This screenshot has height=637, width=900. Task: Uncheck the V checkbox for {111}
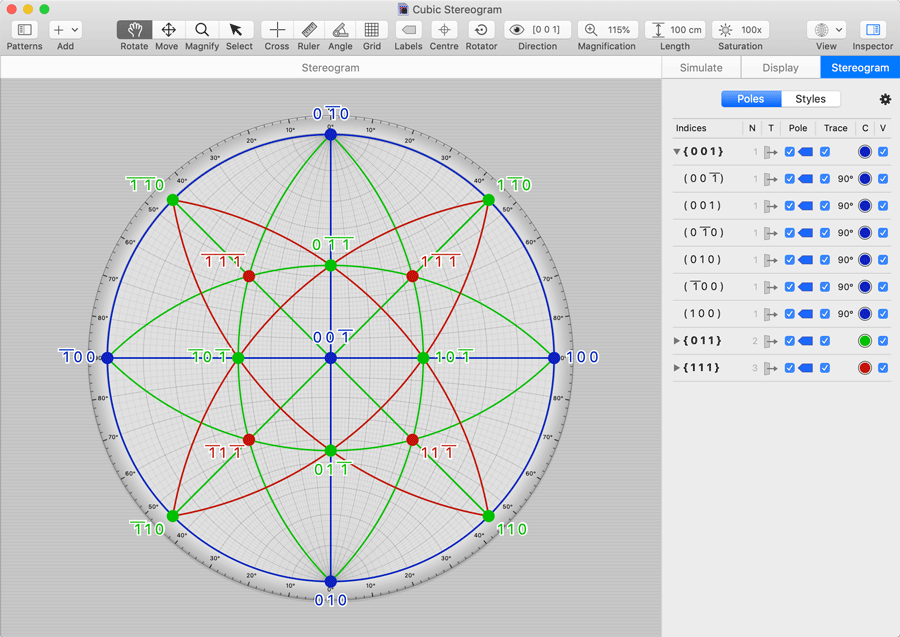[883, 368]
